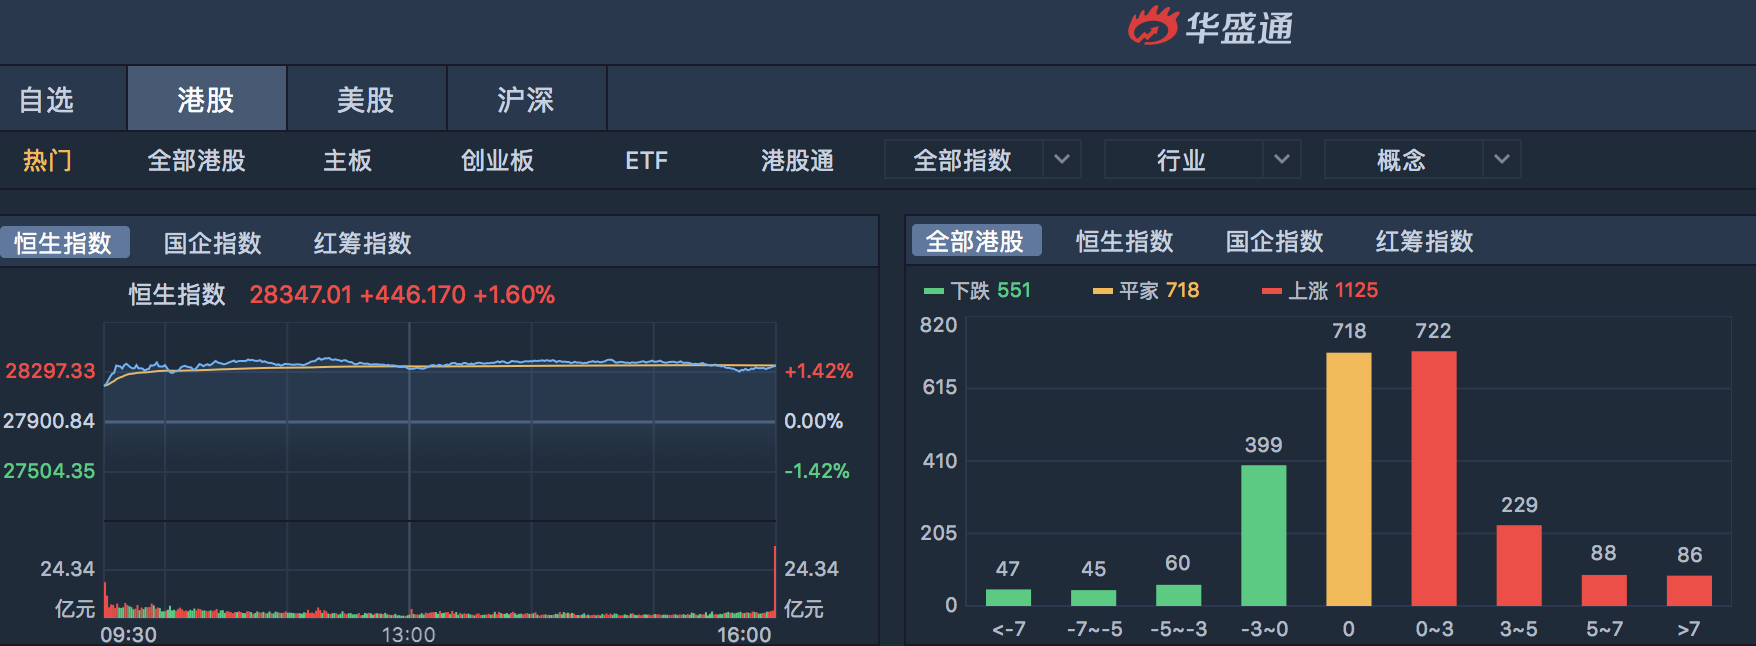This screenshot has width=1756, height=646.
Task: Select the 热门 sub-navigation item
Action: [47, 161]
